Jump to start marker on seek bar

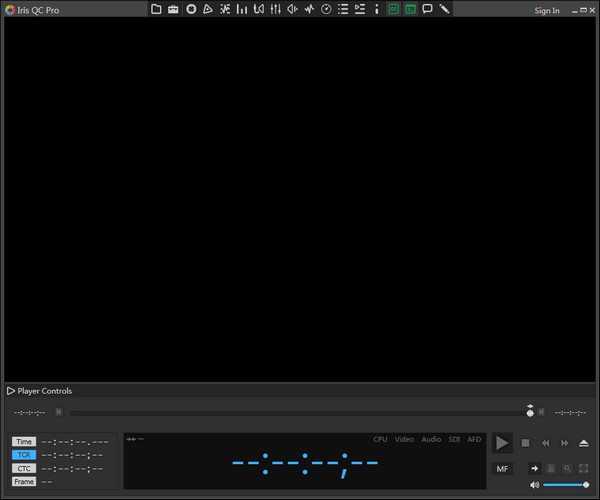pos(59,412)
